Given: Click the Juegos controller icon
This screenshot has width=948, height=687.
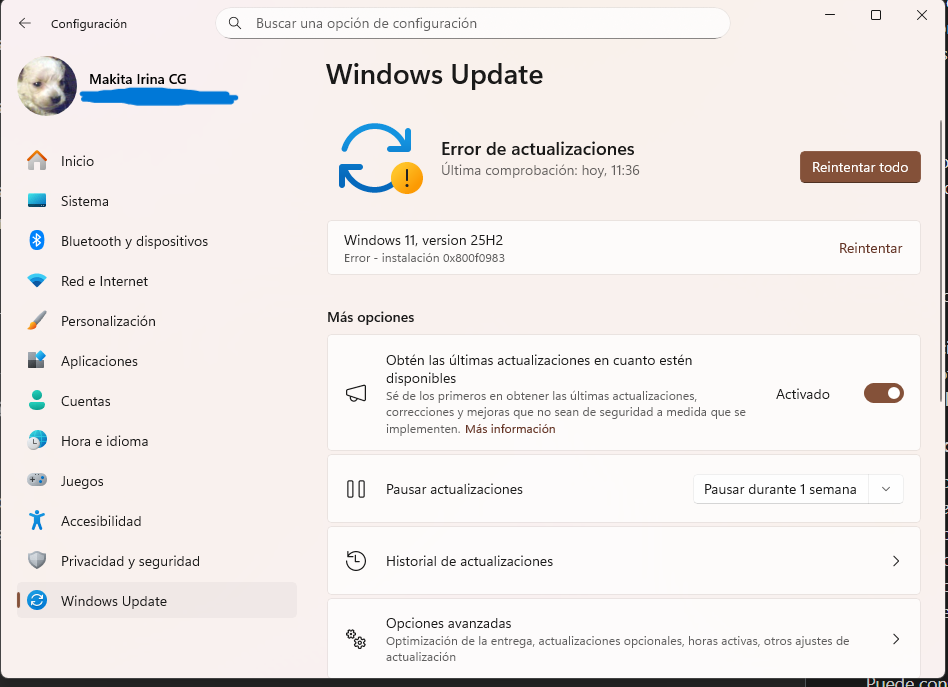Looking at the screenshot, I should tap(37, 480).
